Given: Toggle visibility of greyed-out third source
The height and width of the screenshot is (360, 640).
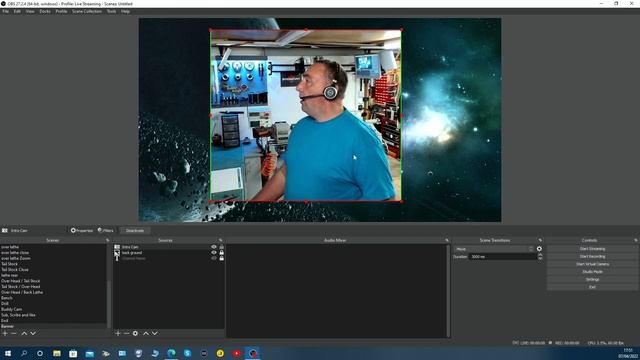Looking at the screenshot, I should [x=213, y=258].
